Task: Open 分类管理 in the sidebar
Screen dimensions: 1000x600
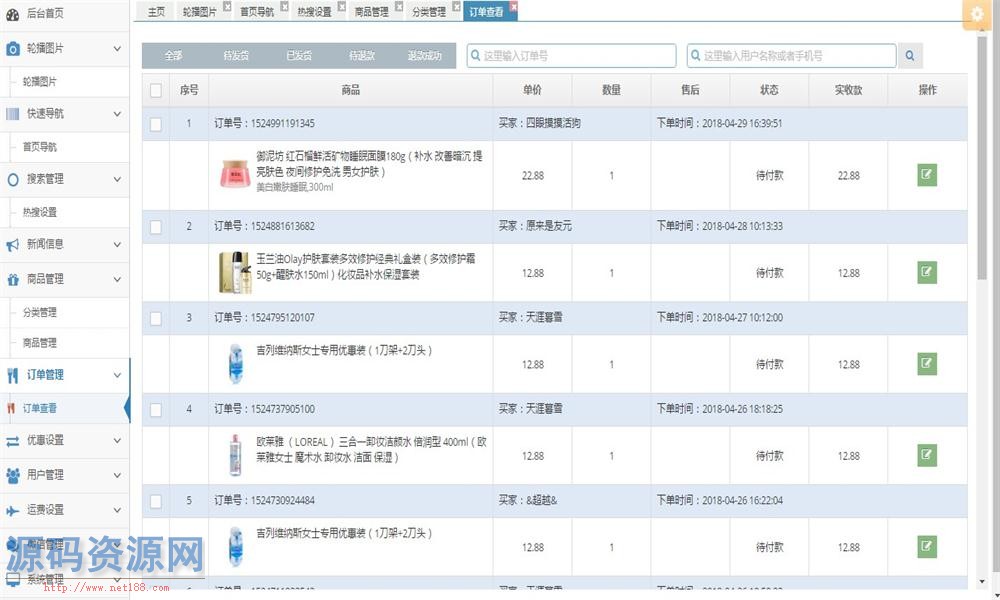Action: pyautogui.click(x=40, y=312)
